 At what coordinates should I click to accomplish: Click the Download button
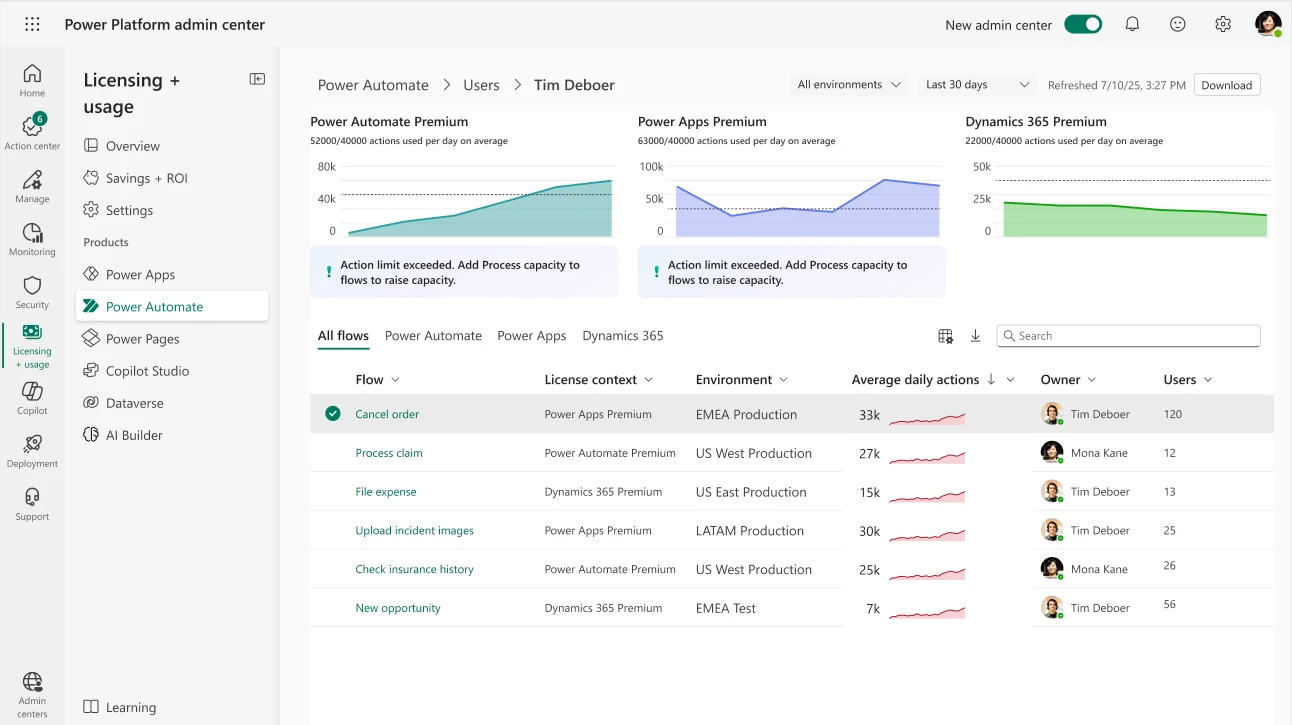pos(1227,85)
